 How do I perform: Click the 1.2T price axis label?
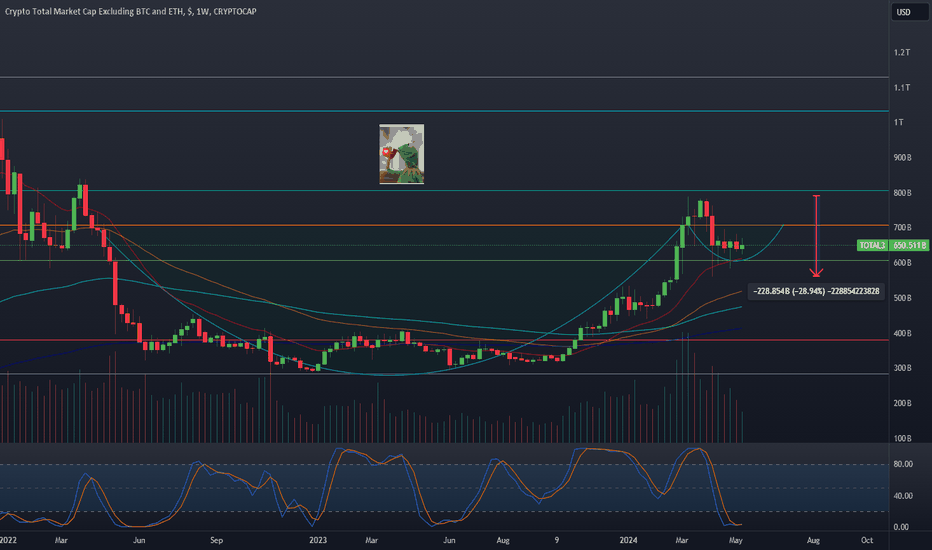pos(902,52)
